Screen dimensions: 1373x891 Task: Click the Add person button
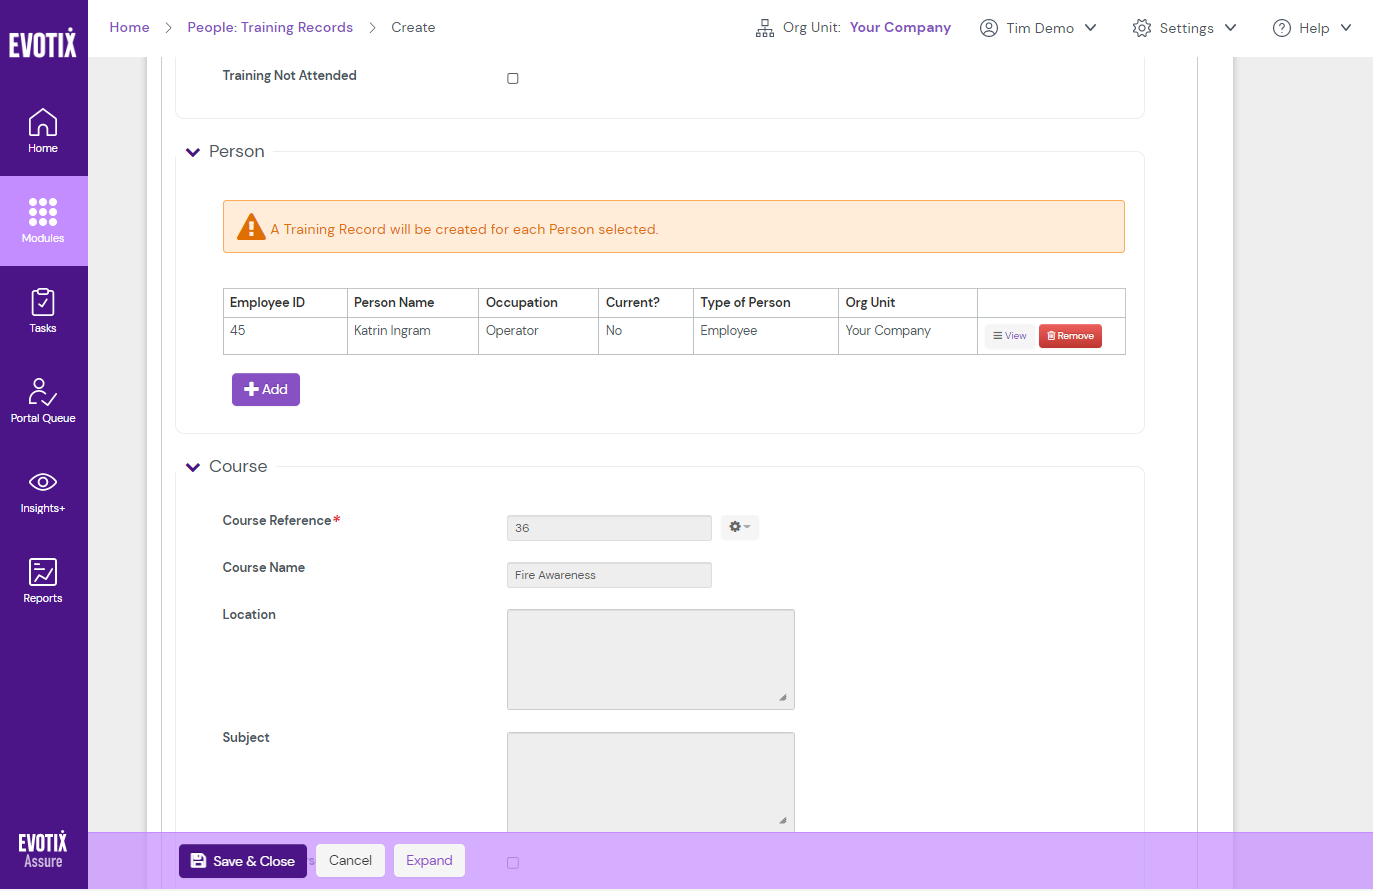pos(266,389)
